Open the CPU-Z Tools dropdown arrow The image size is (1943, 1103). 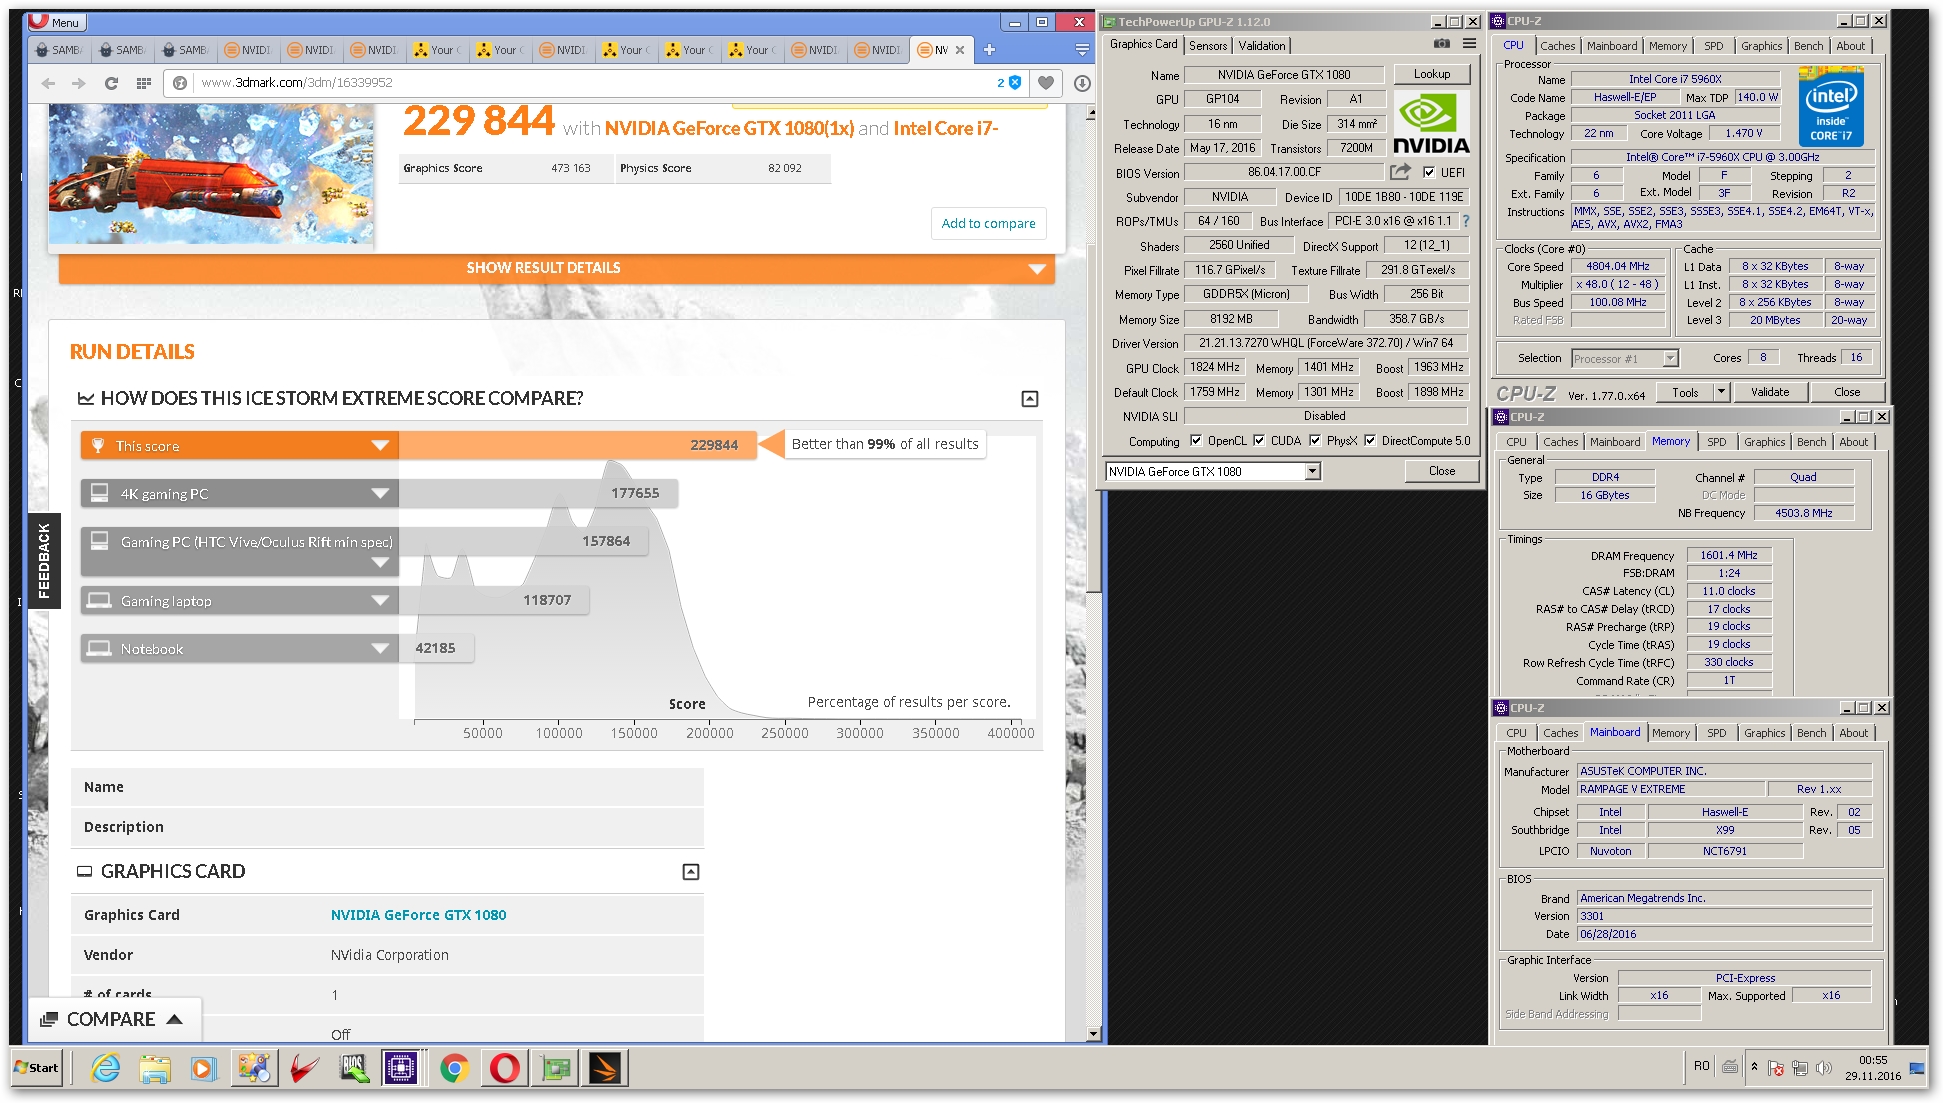click(1721, 392)
